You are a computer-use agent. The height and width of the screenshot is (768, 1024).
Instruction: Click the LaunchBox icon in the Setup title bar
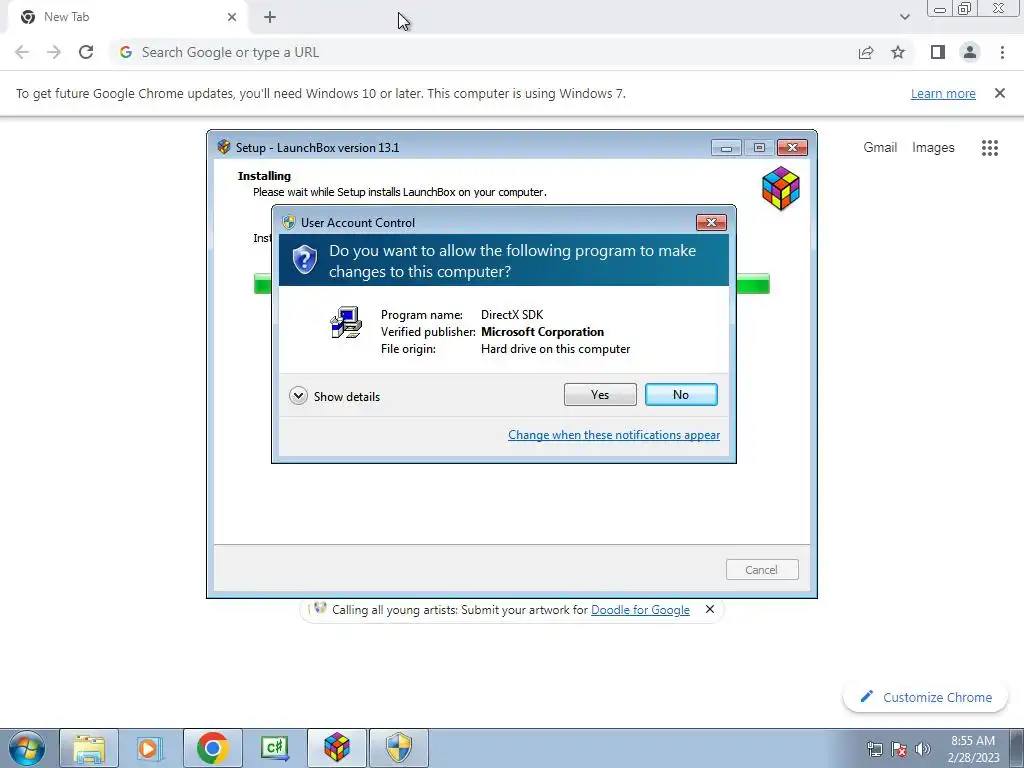click(224, 147)
